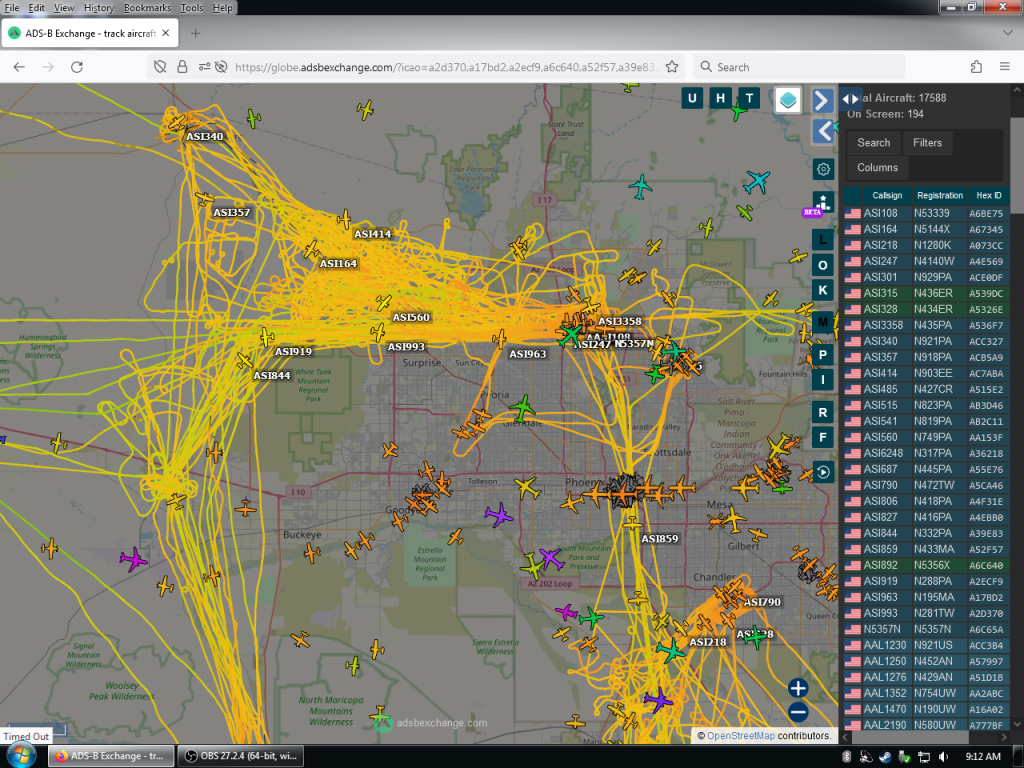Toggle the P map button
This screenshot has width=1024, height=768.
823,355
